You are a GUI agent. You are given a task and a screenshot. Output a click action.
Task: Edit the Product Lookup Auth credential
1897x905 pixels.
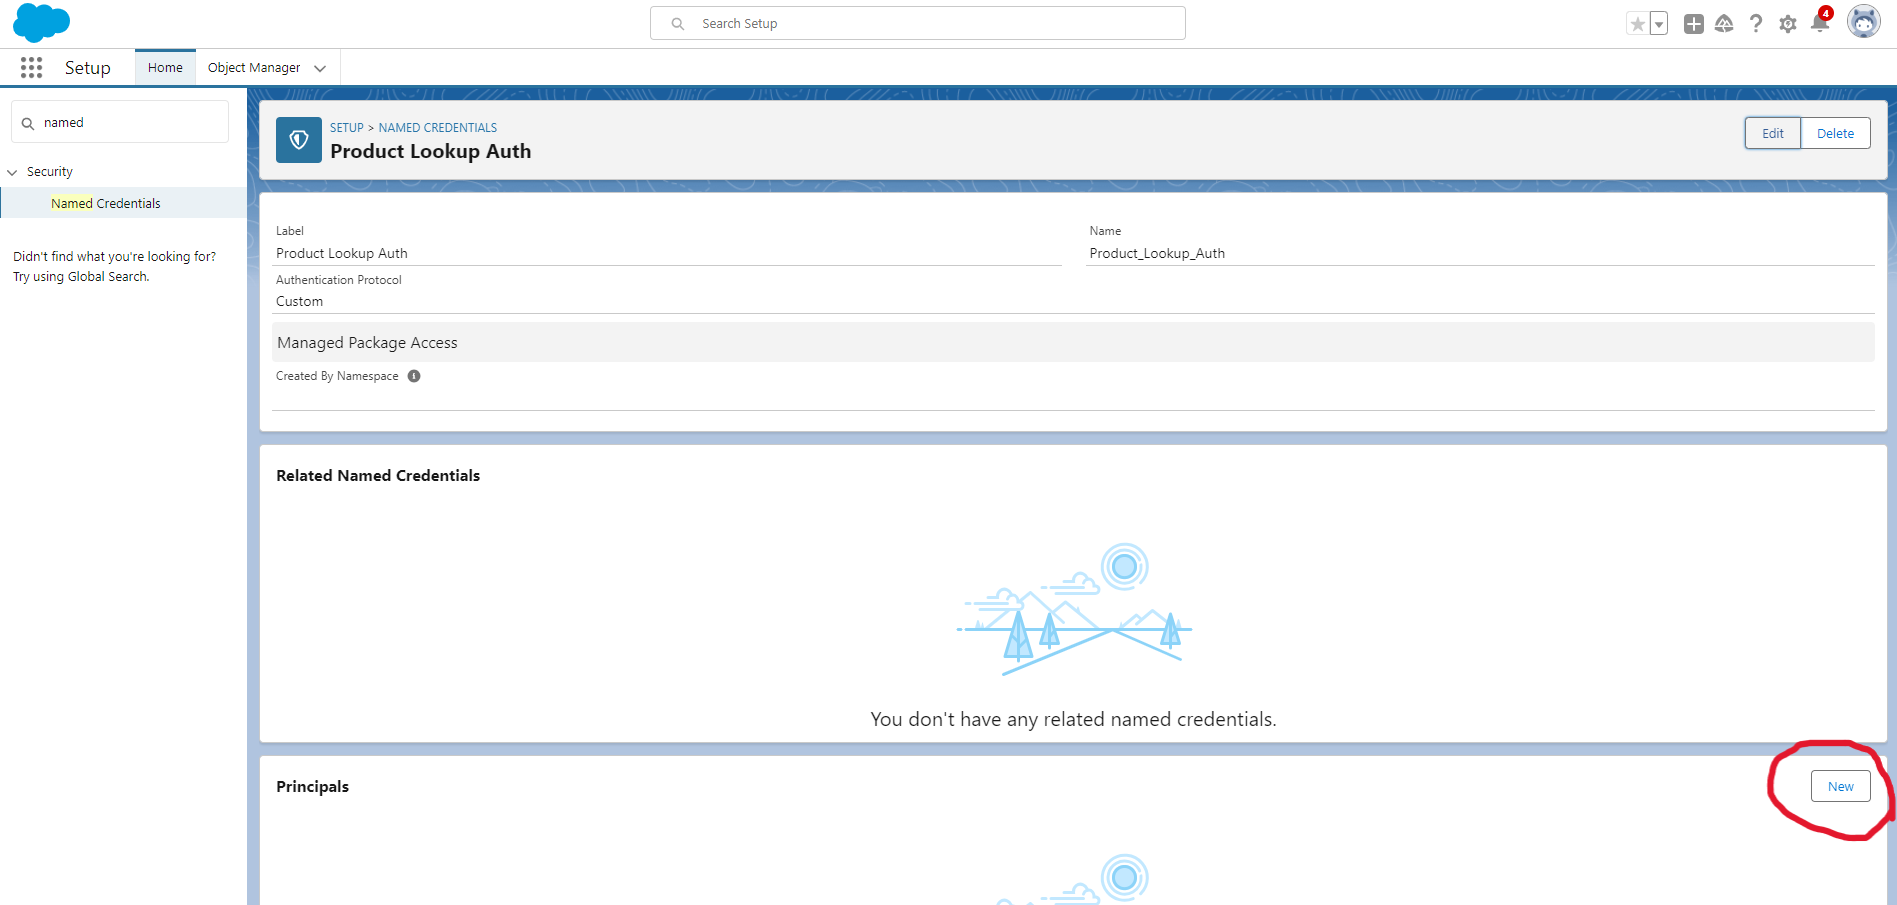[1771, 132]
